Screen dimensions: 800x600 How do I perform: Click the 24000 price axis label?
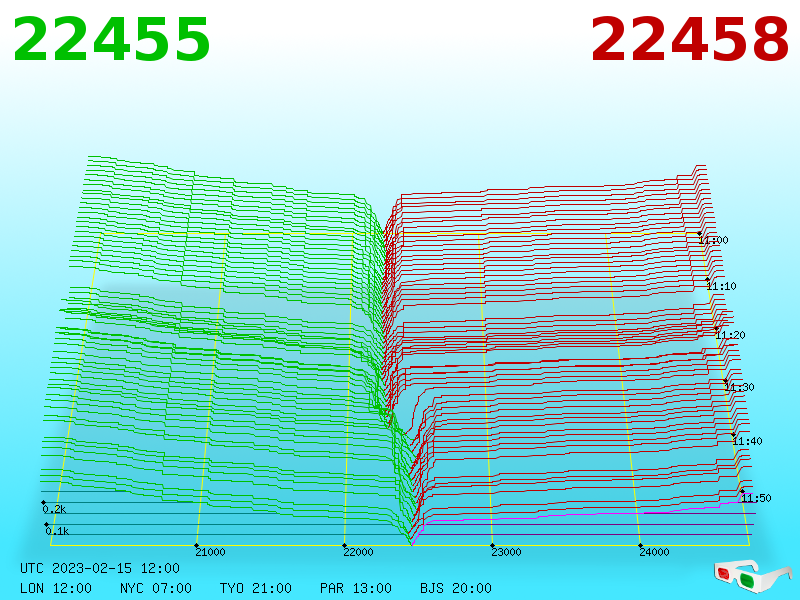654,552
